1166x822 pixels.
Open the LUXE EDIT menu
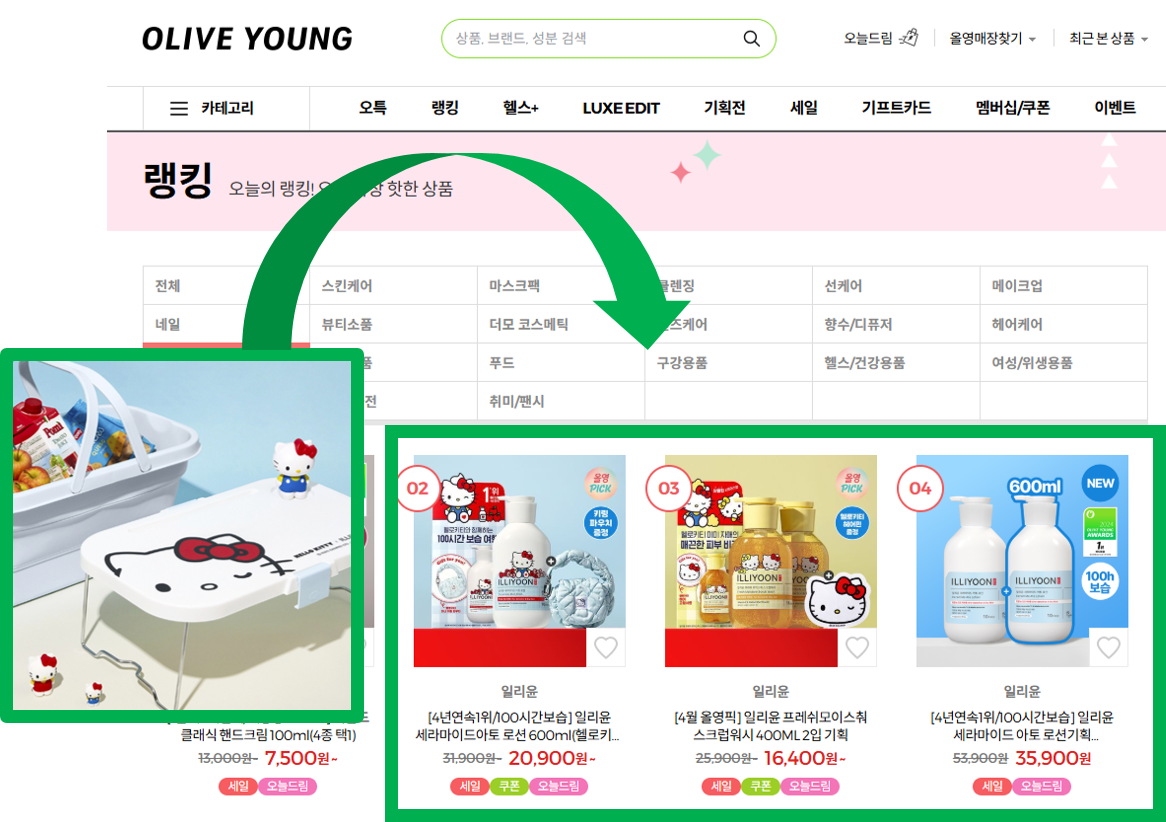621,109
